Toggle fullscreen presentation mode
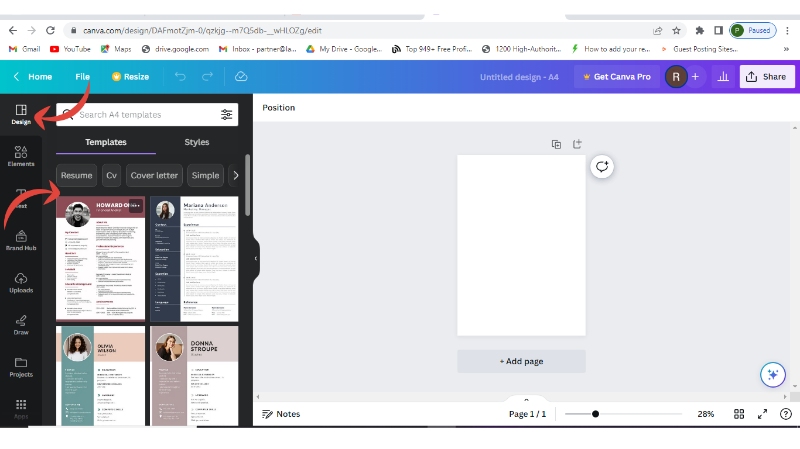The image size is (800, 449). pyautogui.click(x=762, y=414)
